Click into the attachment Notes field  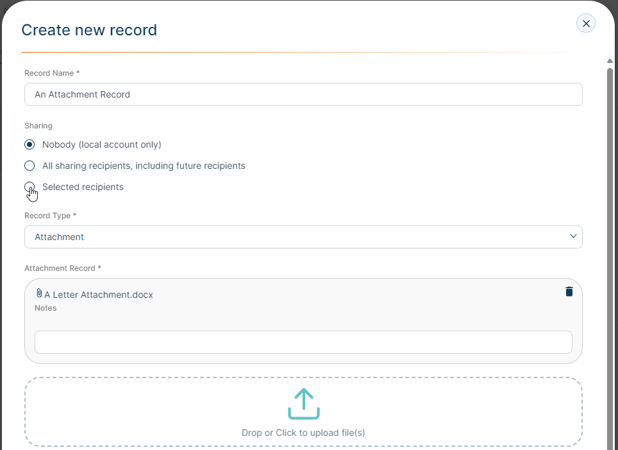point(303,342)
